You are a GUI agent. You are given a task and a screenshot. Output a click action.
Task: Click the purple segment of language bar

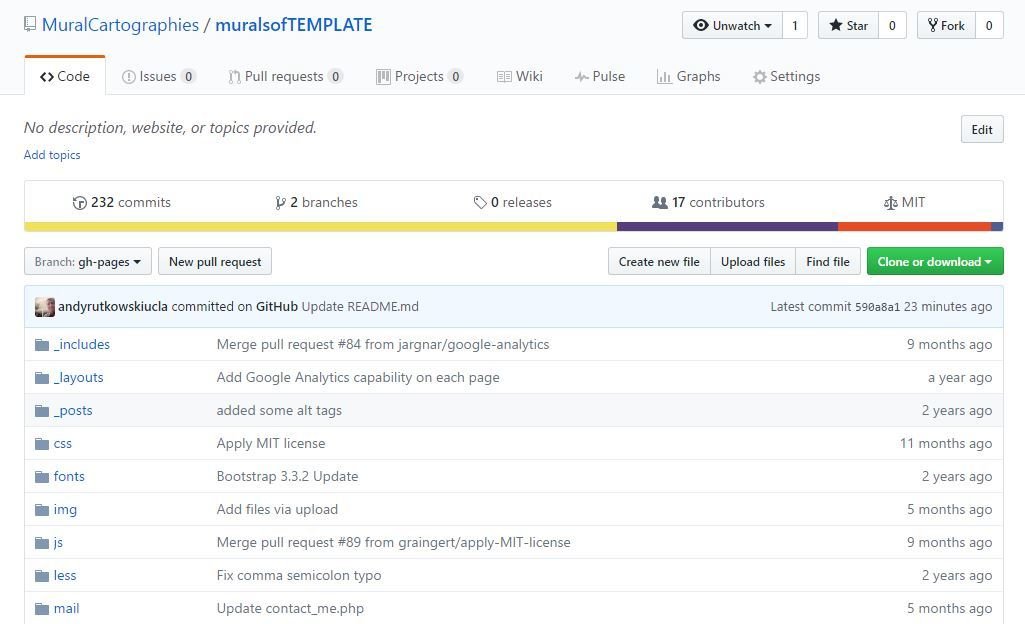728,227
